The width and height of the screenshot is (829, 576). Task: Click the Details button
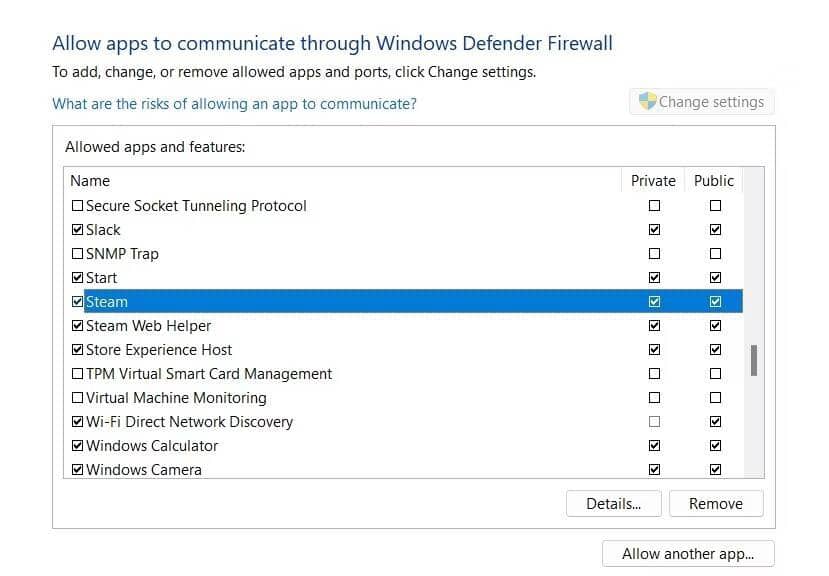click(613, 504)
